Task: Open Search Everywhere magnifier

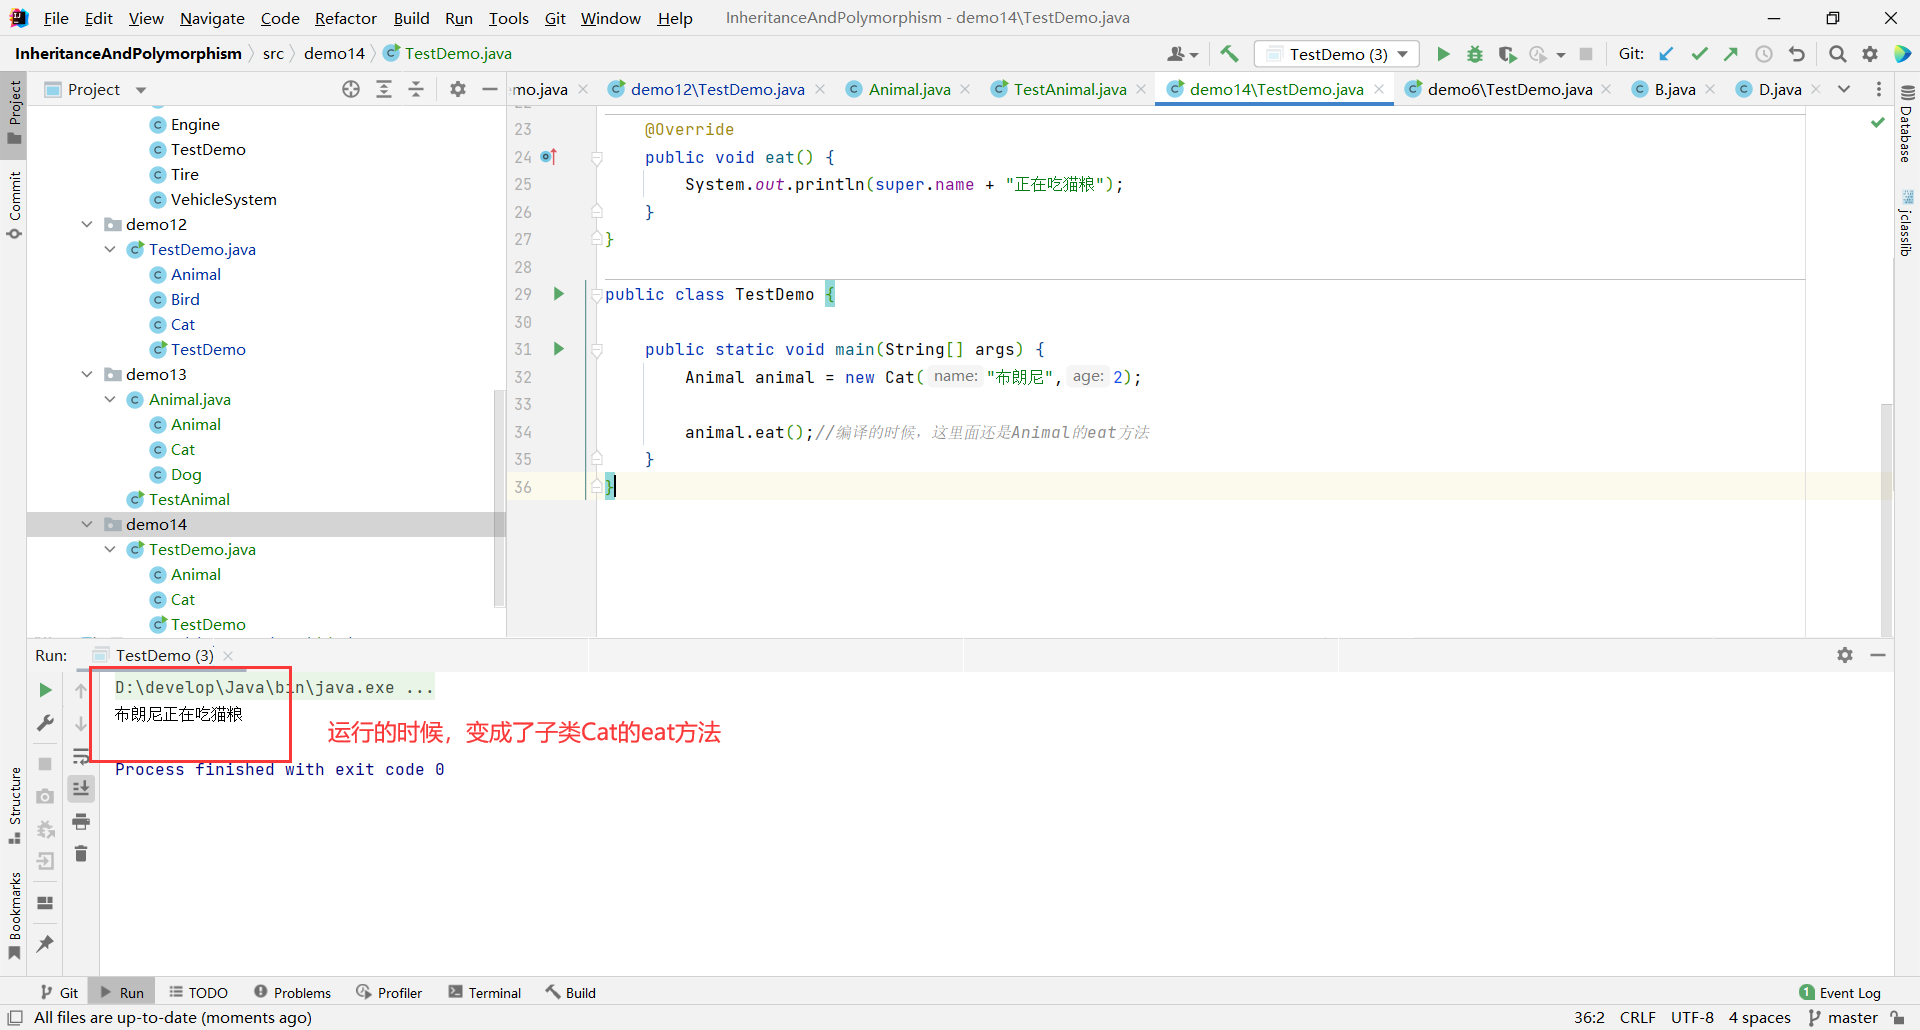Action: click(1838, 54)
